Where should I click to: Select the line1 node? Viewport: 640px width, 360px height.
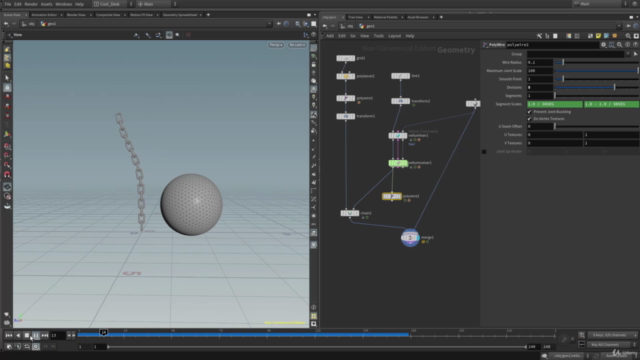coord(400,76)
